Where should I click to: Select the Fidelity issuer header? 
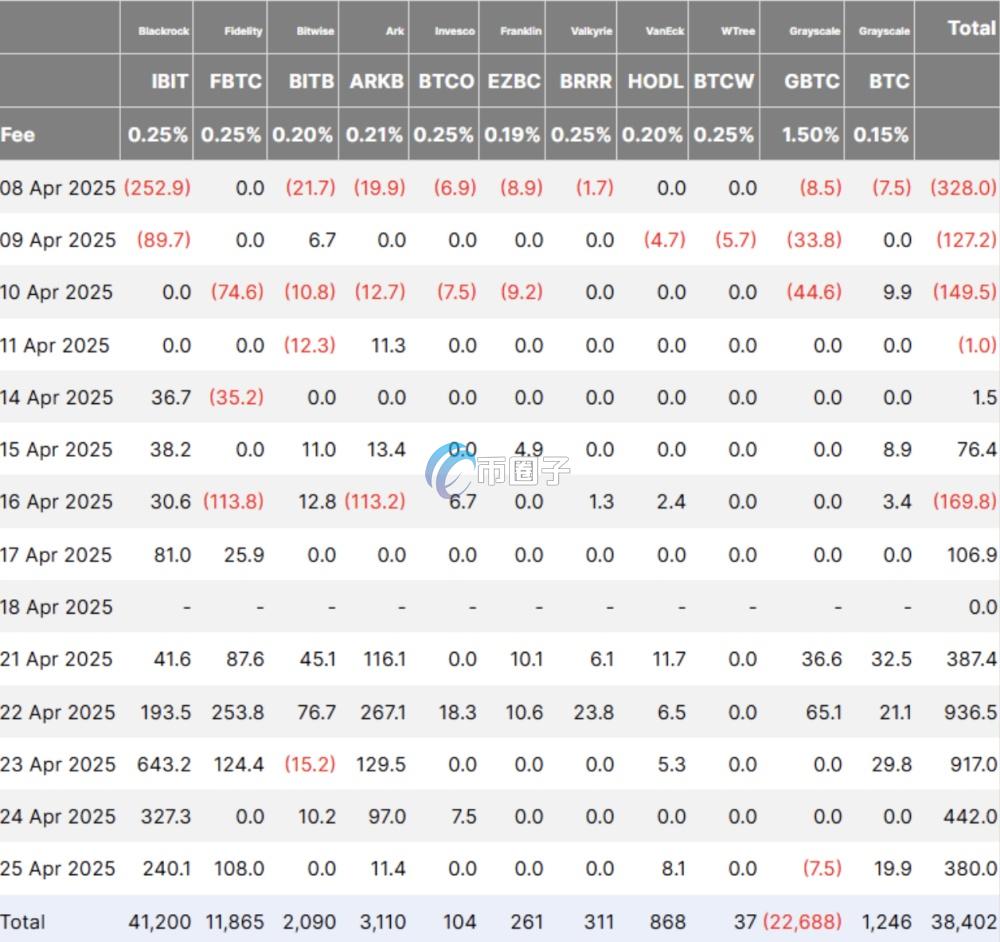[243, 31]
